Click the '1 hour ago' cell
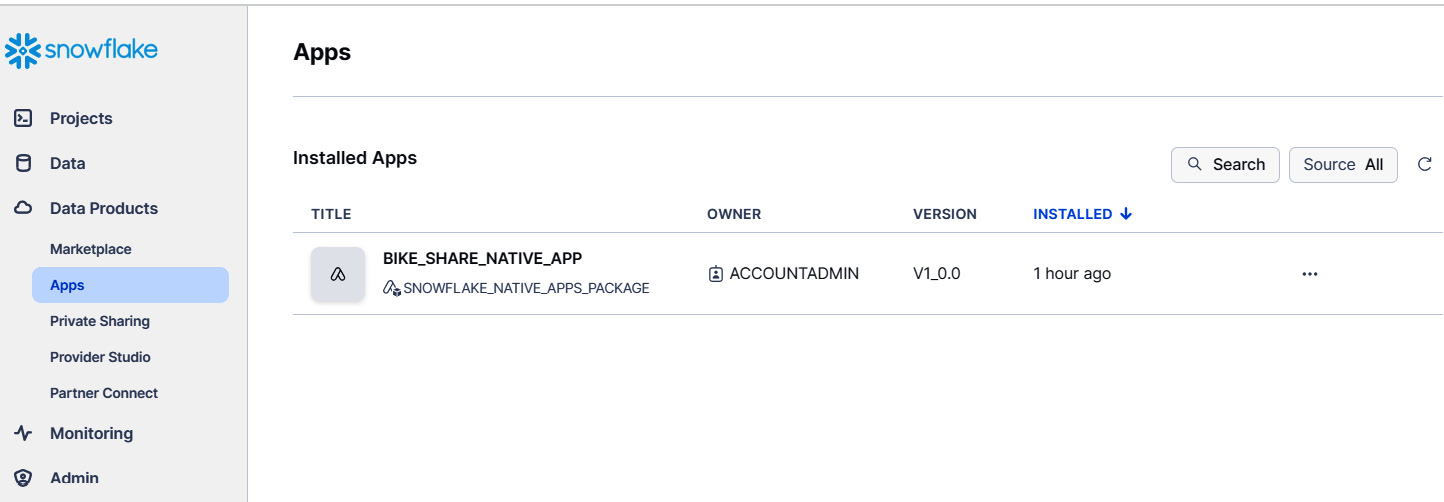Viewport: 1444px width, 502px height. (1072, 274)
